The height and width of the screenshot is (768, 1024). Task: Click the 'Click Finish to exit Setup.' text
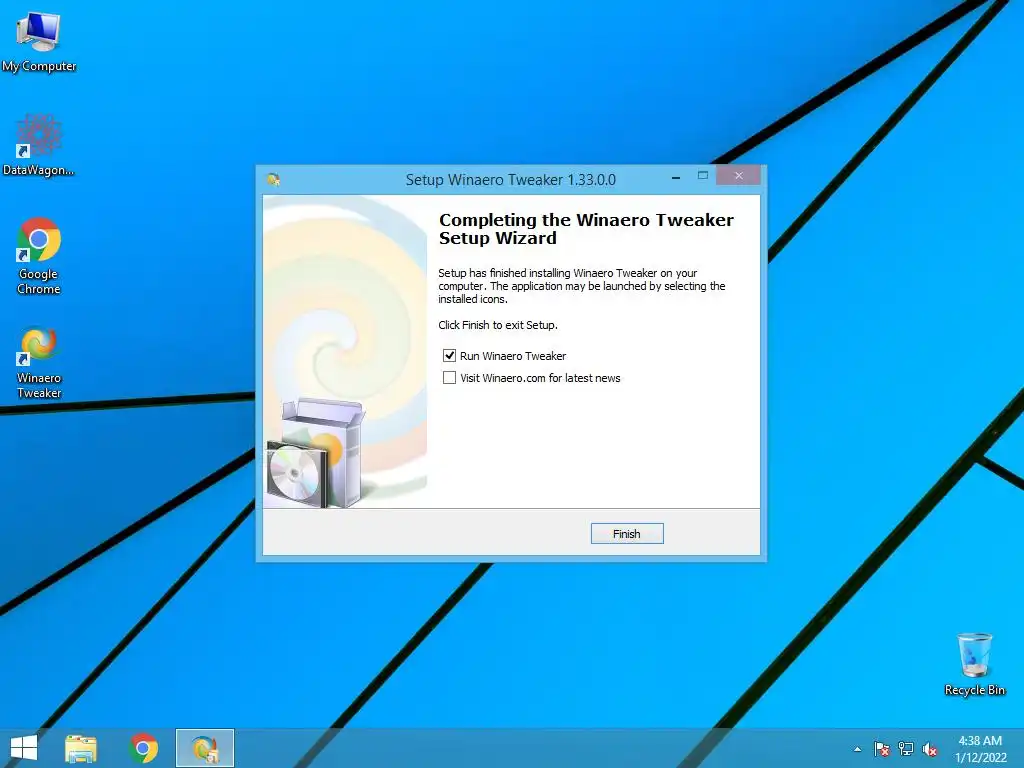(498, 325)
